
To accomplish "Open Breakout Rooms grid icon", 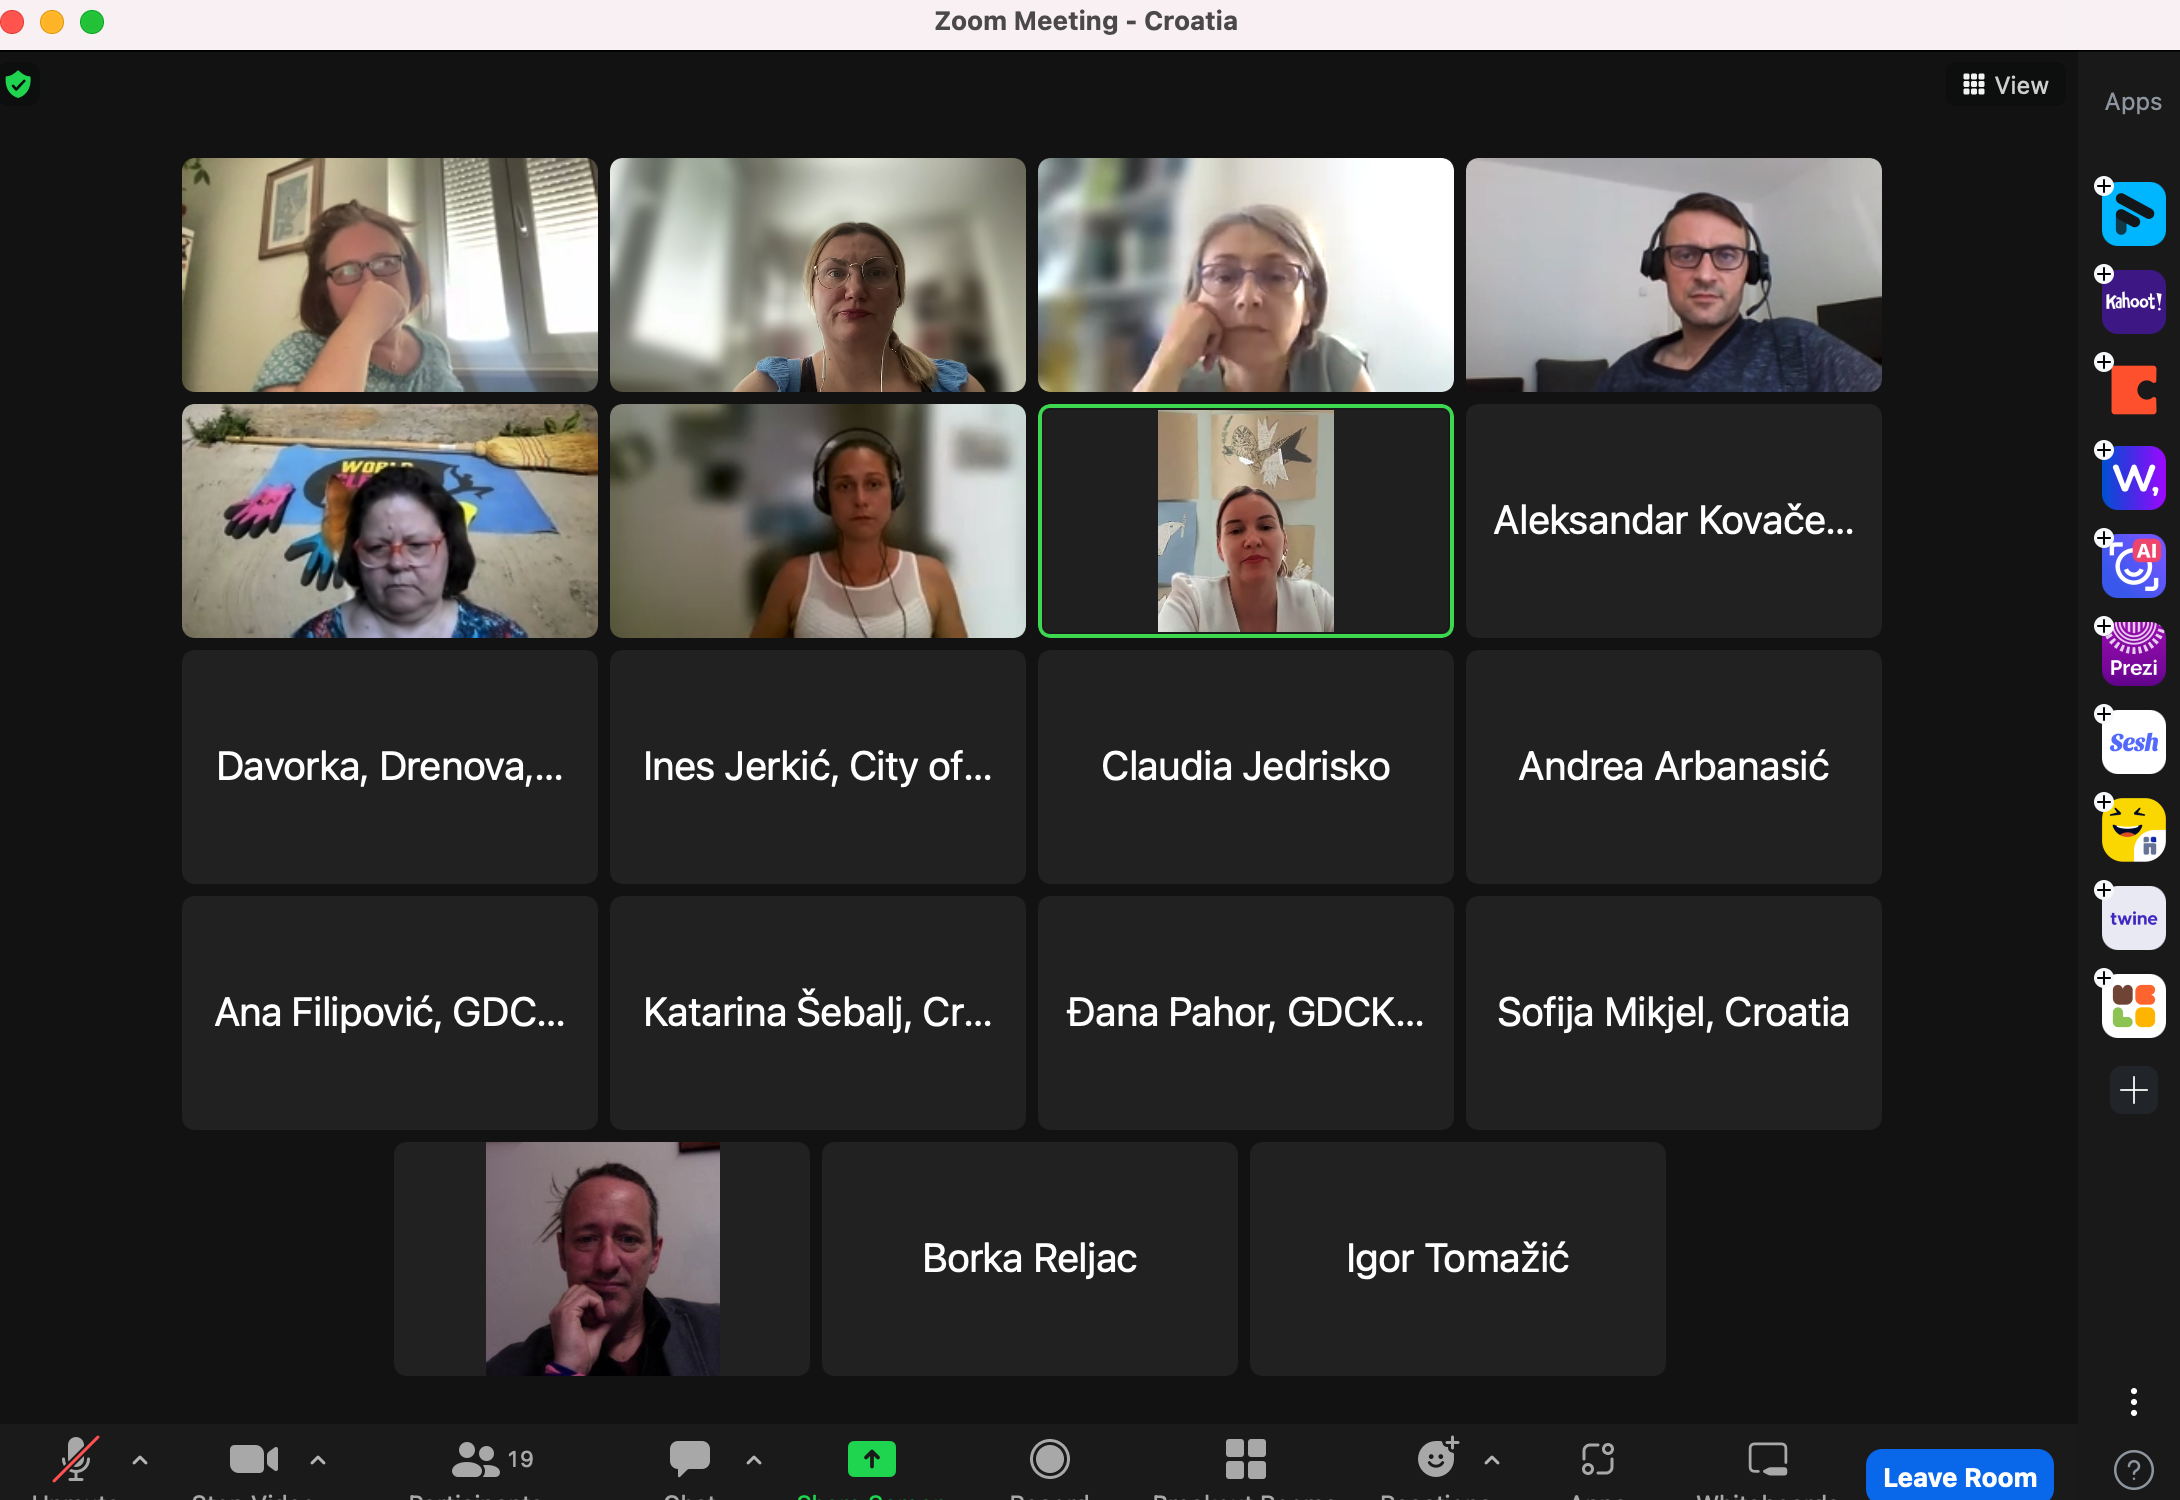I will (x=1245, y=1459).
